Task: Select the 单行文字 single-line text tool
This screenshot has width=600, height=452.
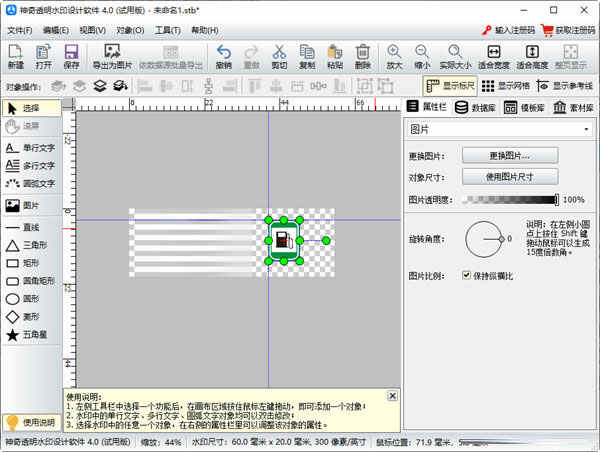Action: (x=31, y=146)
